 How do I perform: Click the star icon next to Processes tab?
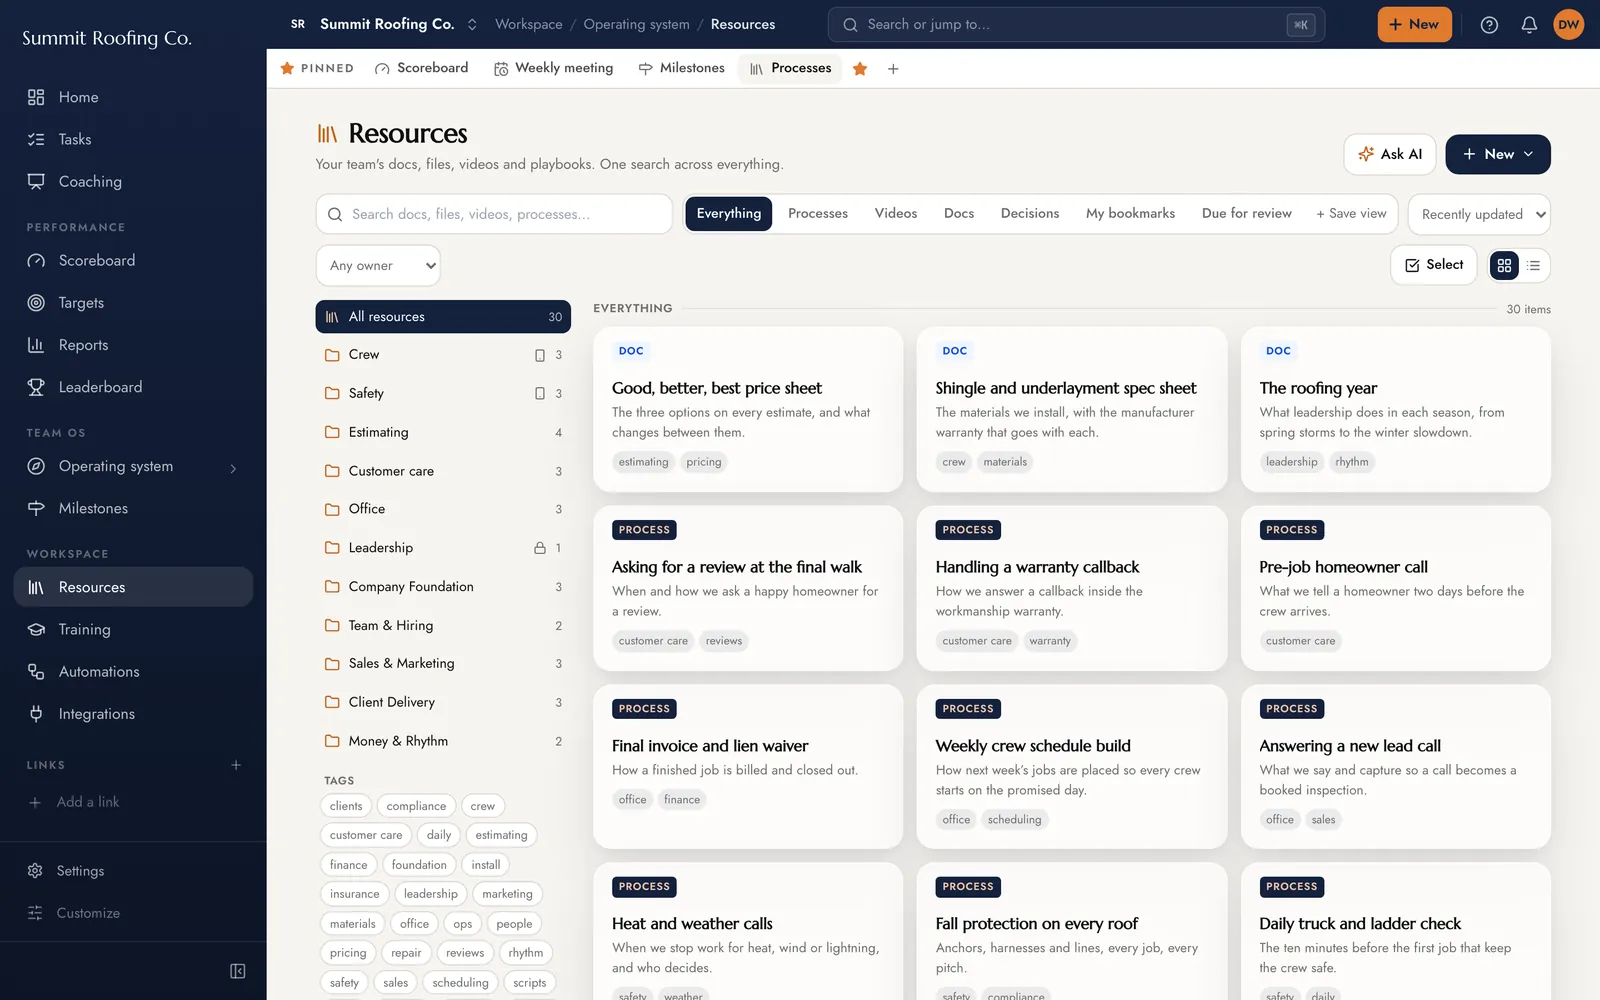click(860, 68)
